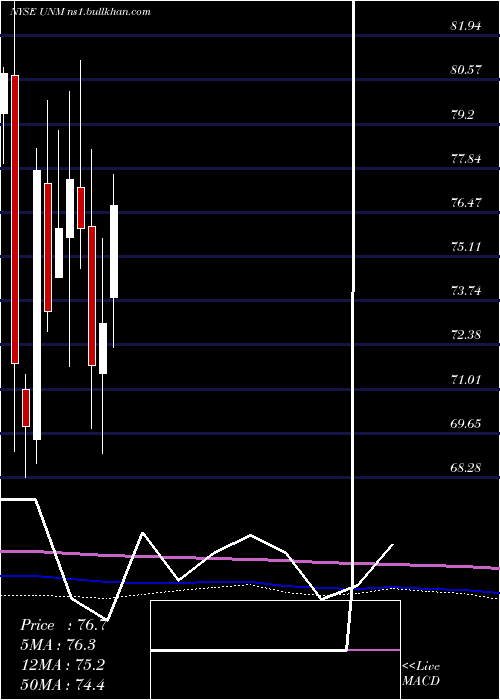
Task: Click the Price : 76.7 readout
Action: (63, 625)
